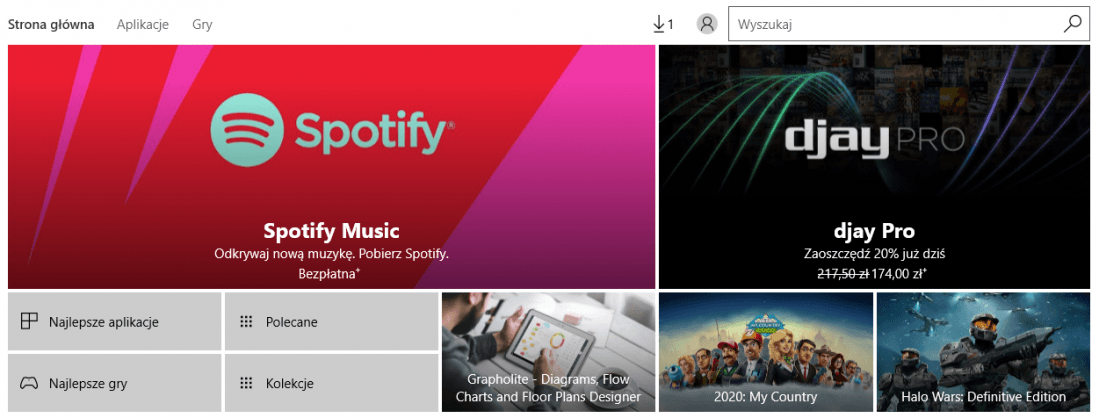Switch to the Aplikacje tab

pos(143,25)
